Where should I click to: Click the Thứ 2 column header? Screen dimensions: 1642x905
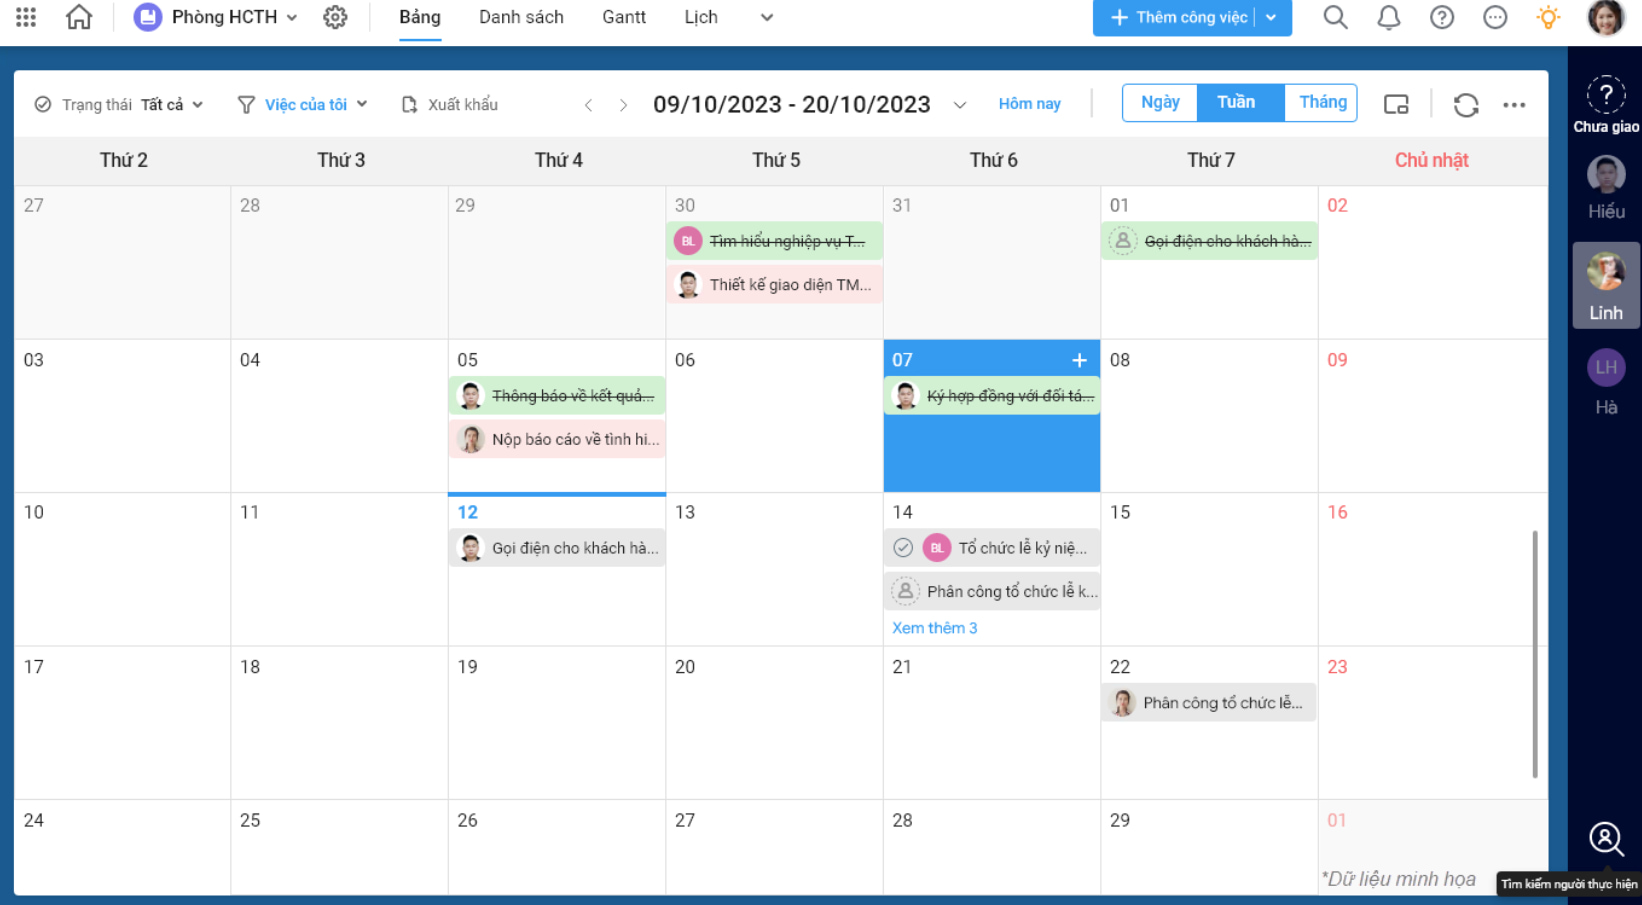(123, 160)
